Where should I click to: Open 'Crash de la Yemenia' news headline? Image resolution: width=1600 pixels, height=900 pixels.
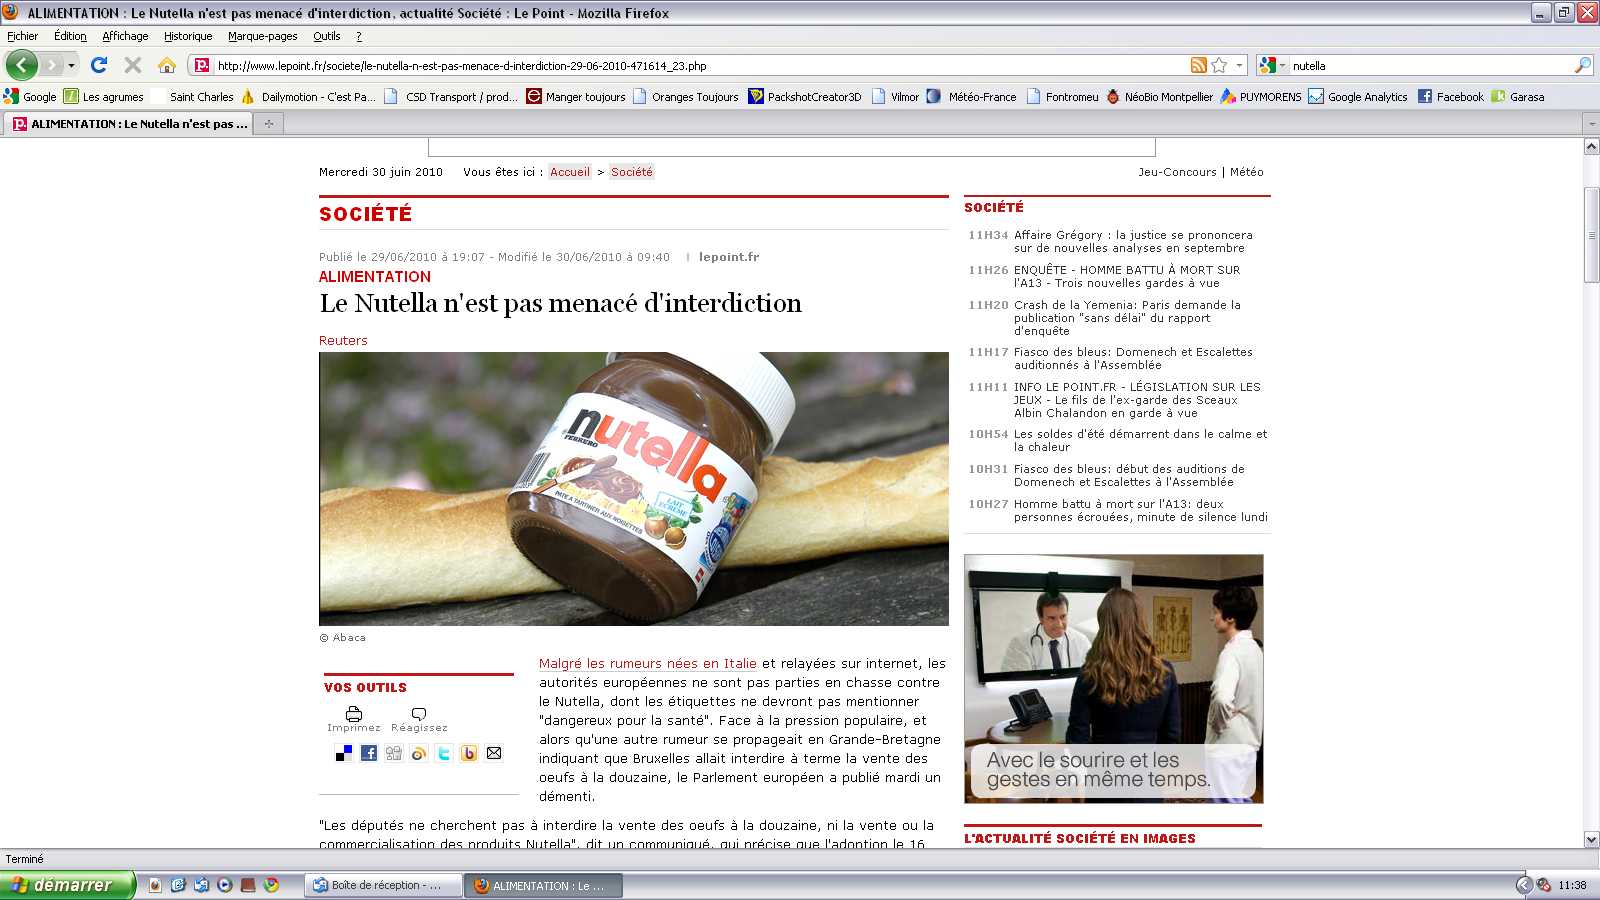tap(1127, 318)
